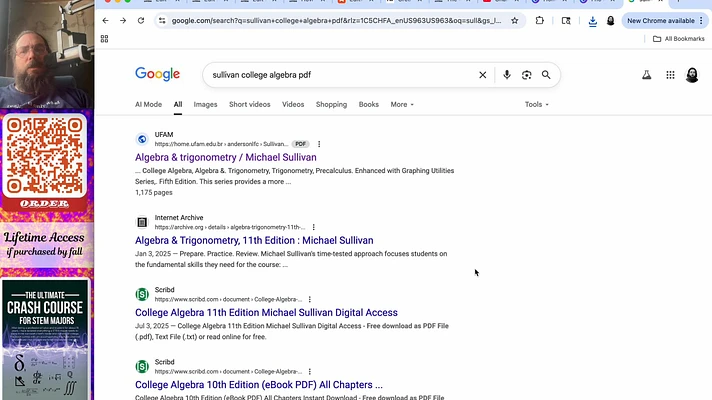Open three-dot menu for UFAM result

[x=319, y=144]
